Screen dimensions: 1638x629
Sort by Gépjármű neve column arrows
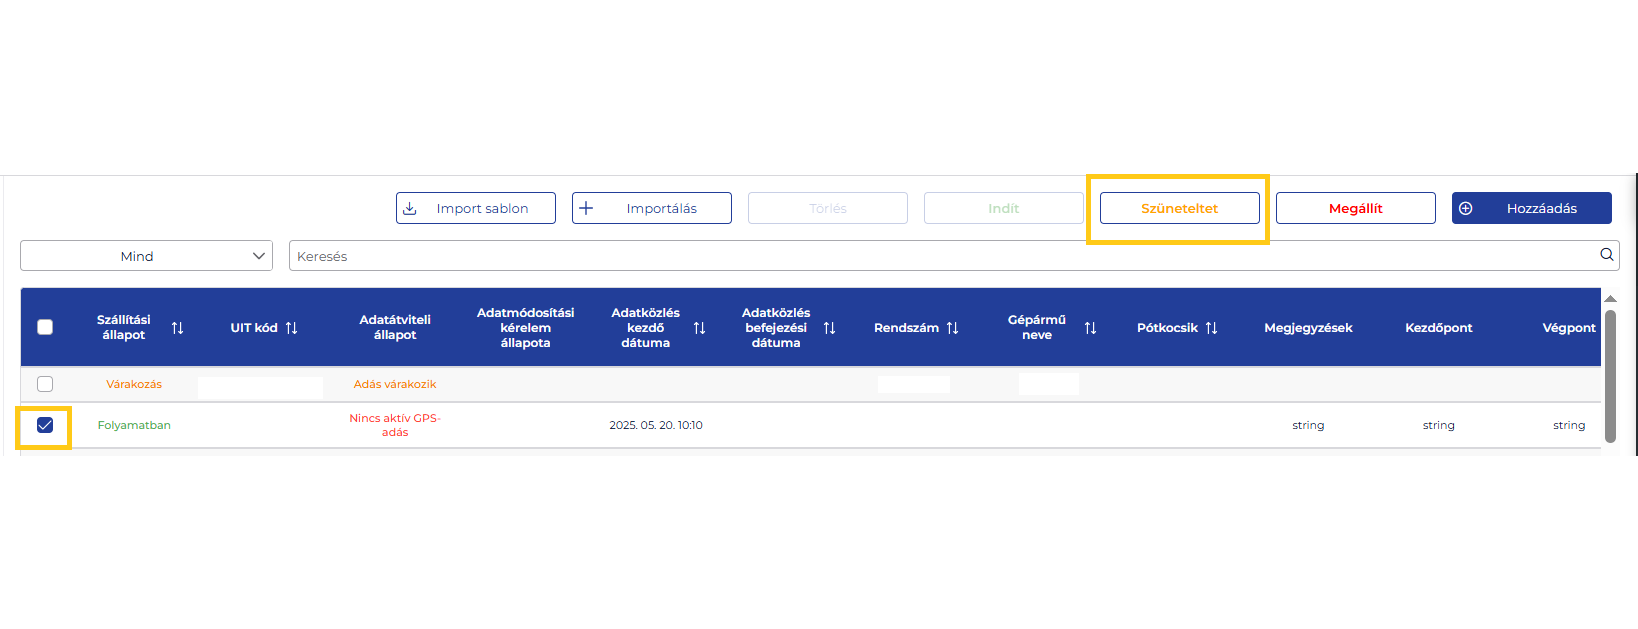1090,328
